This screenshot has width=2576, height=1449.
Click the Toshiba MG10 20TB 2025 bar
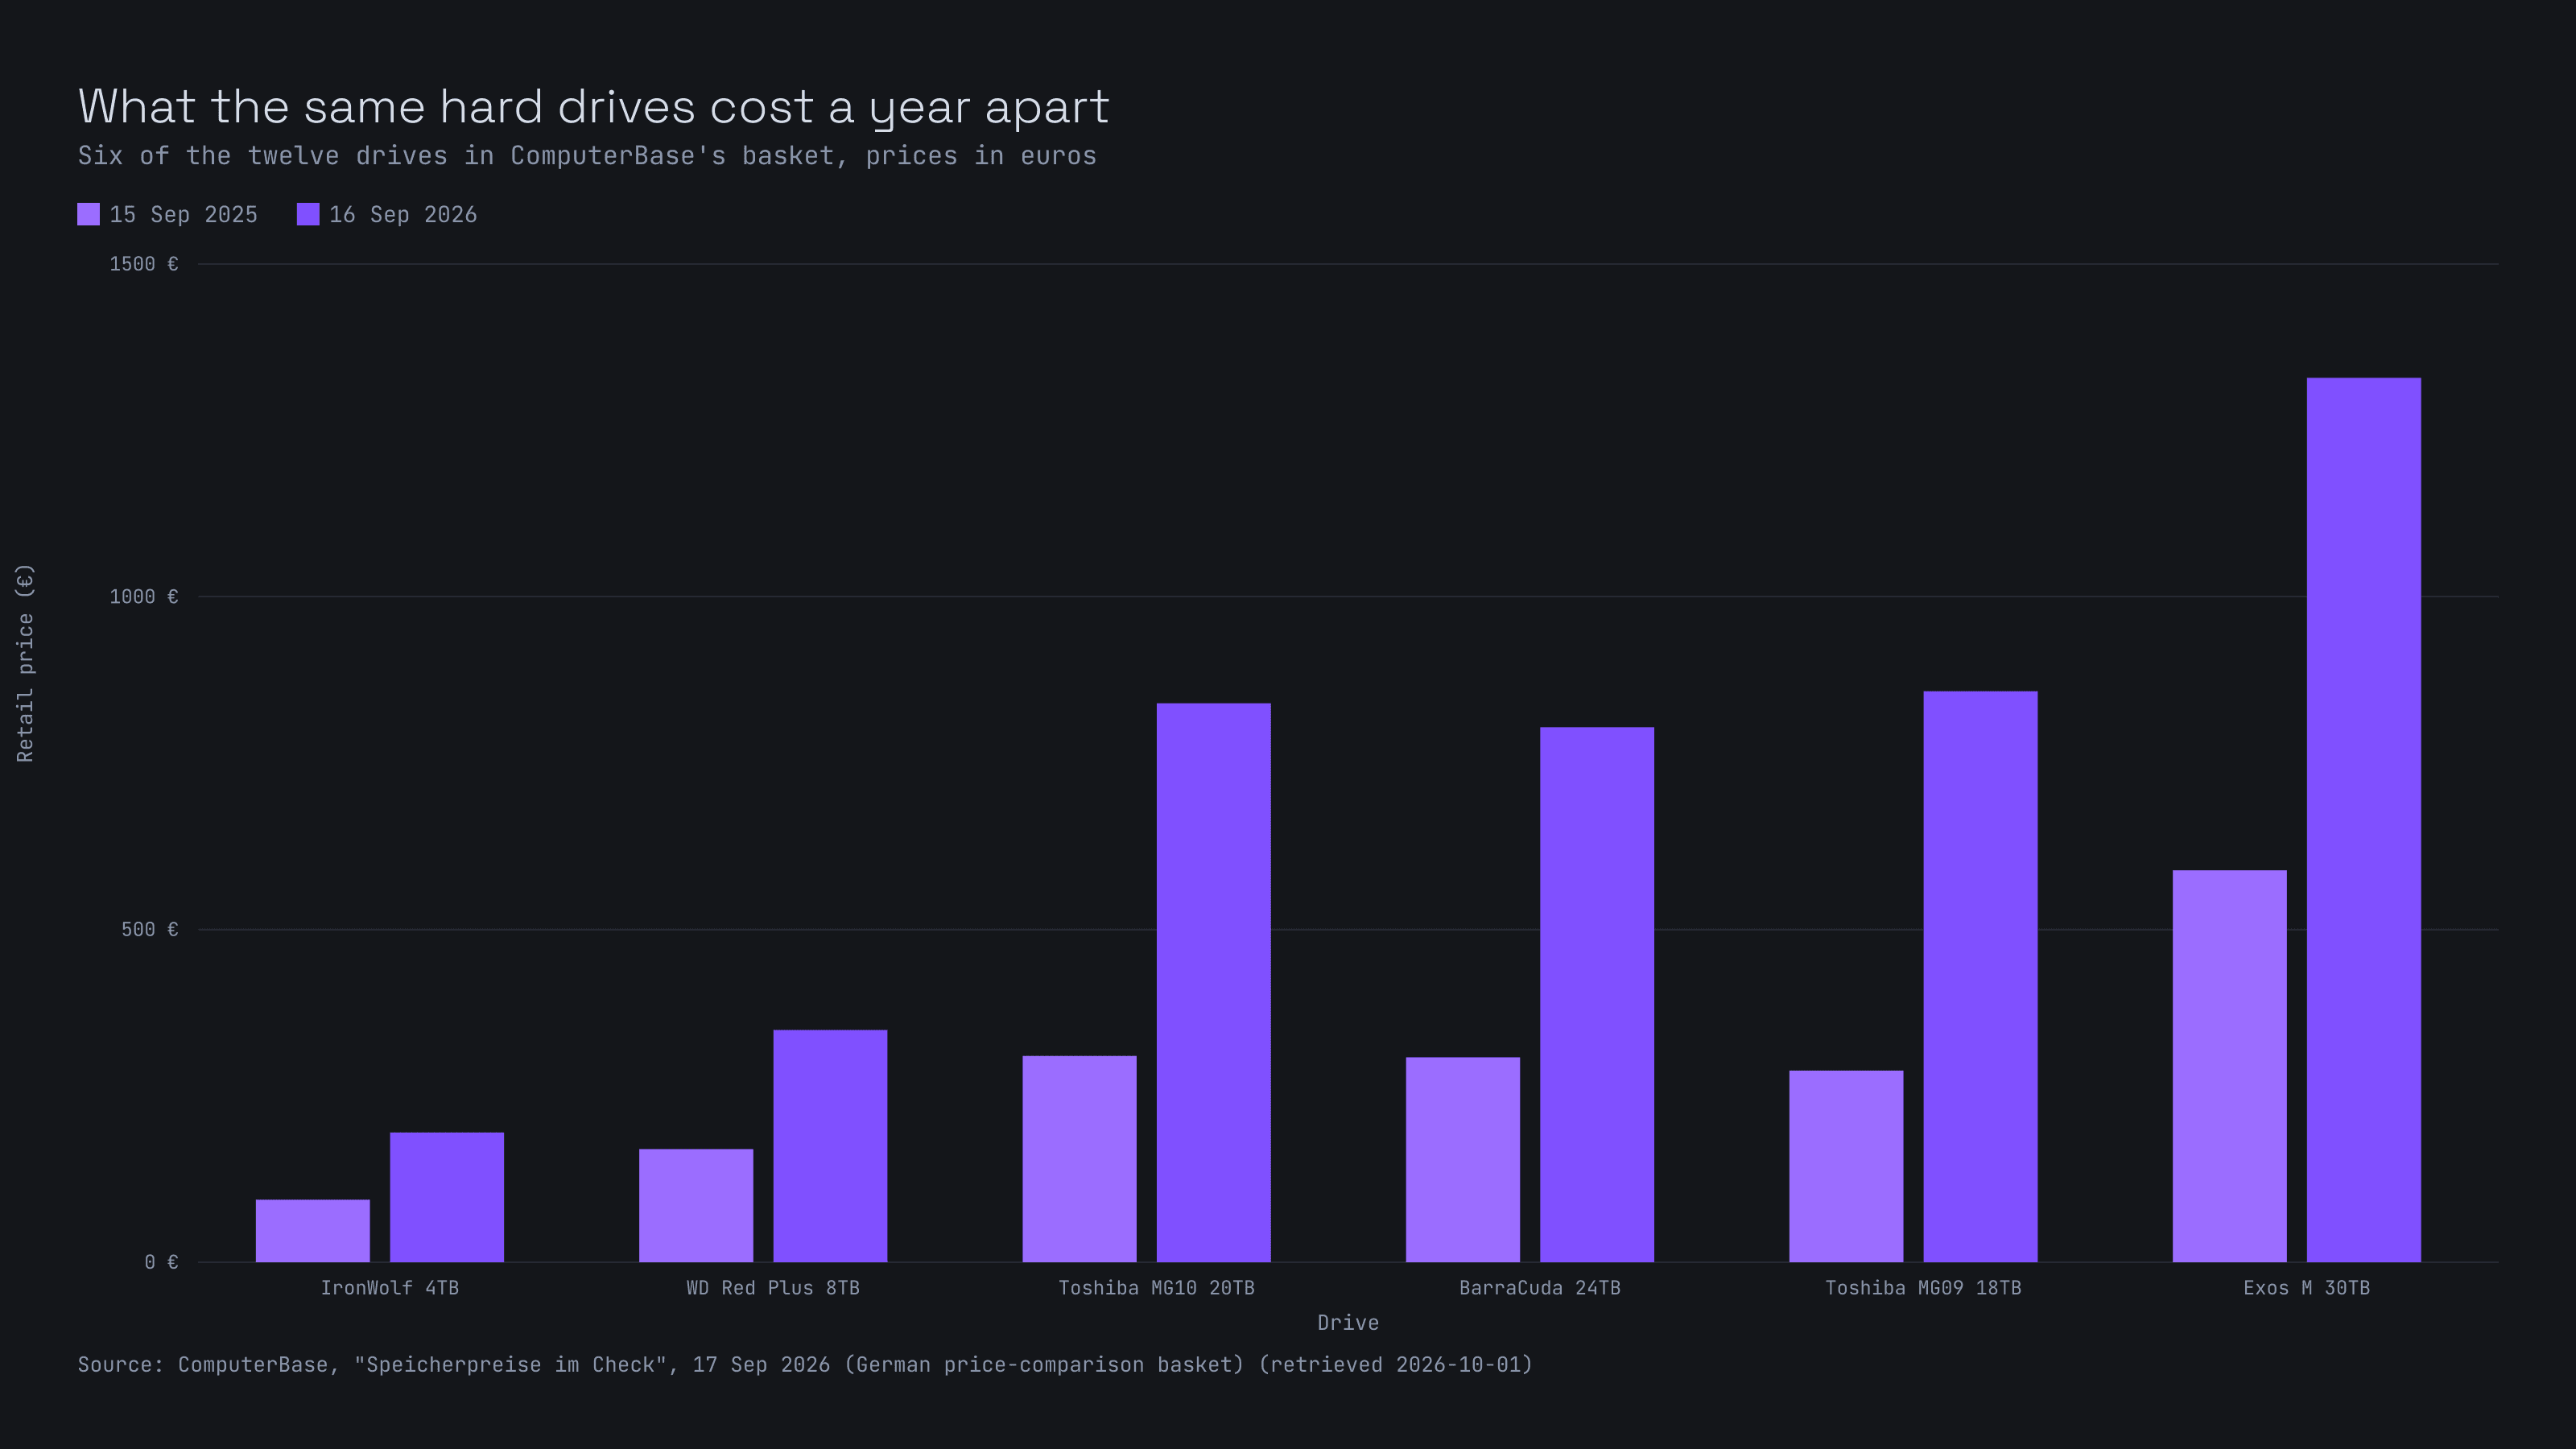pyautogui.click(x=1080, y=1159)
